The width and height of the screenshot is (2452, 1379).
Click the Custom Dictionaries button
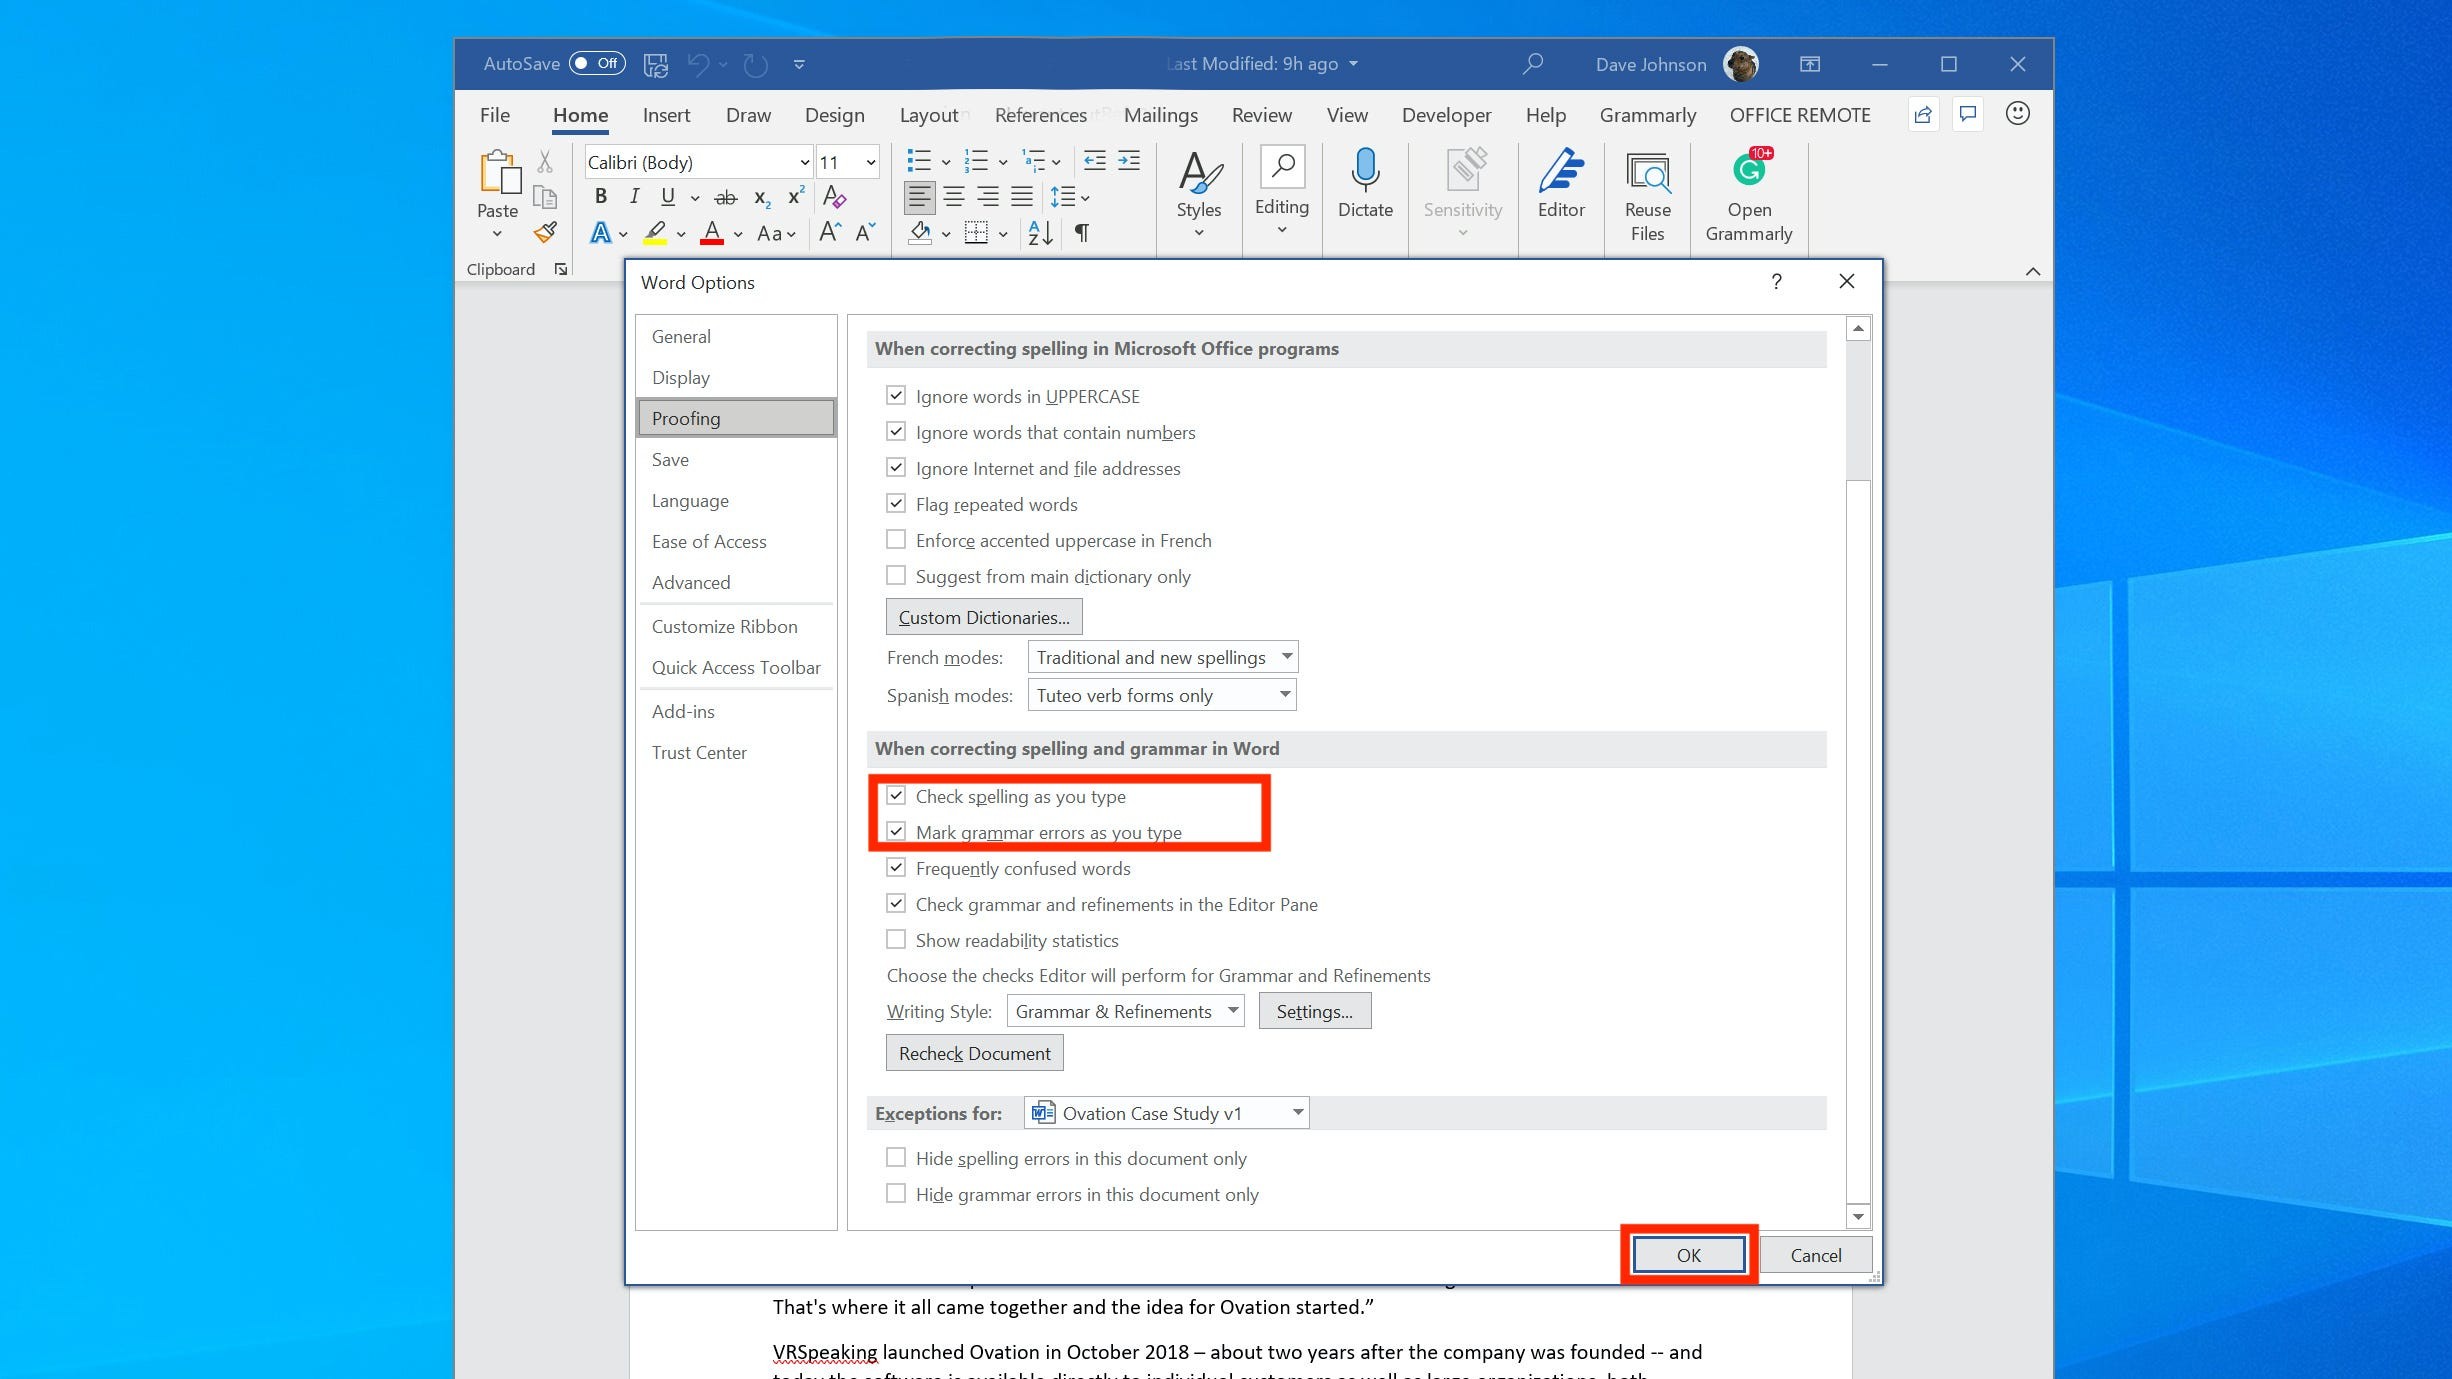983,616
